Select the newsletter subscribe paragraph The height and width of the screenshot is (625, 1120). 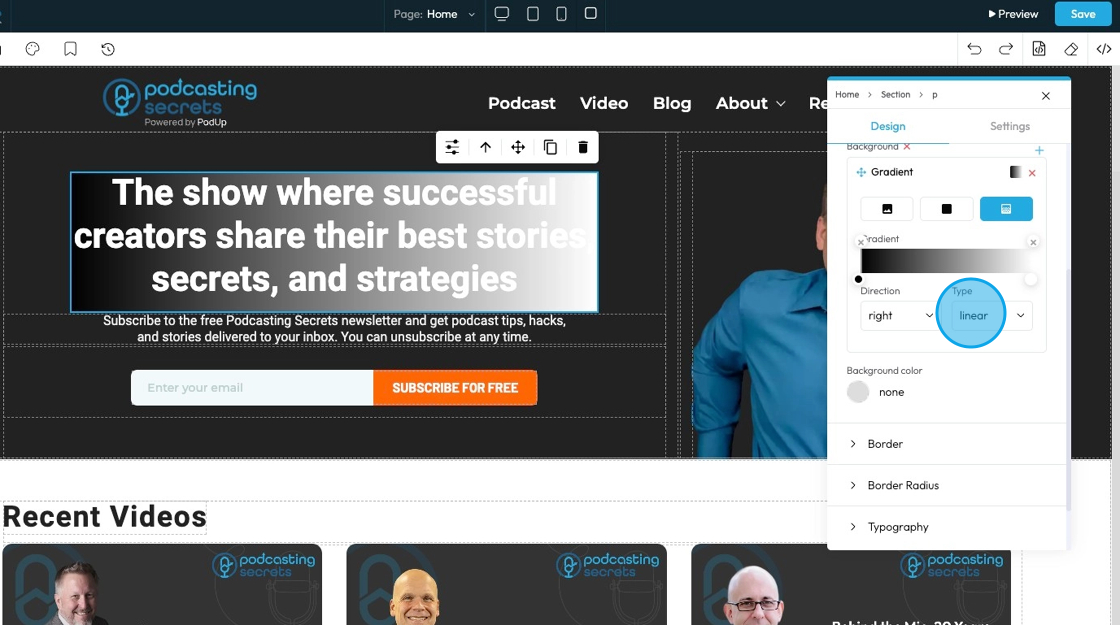(x=334, y=329)
